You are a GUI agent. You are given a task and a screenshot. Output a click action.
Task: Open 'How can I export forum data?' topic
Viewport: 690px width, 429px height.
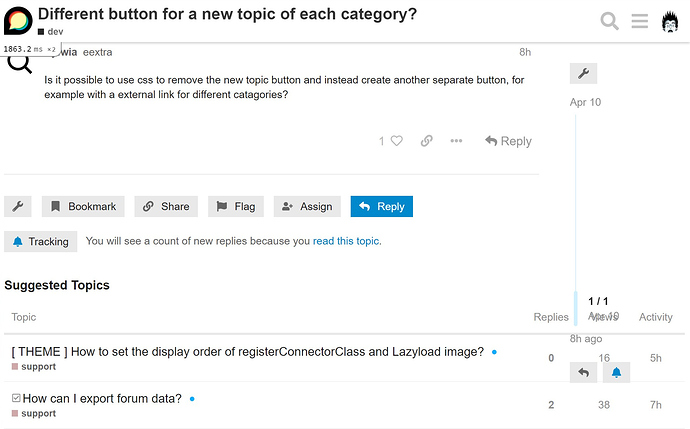click(x=102, y=399)
